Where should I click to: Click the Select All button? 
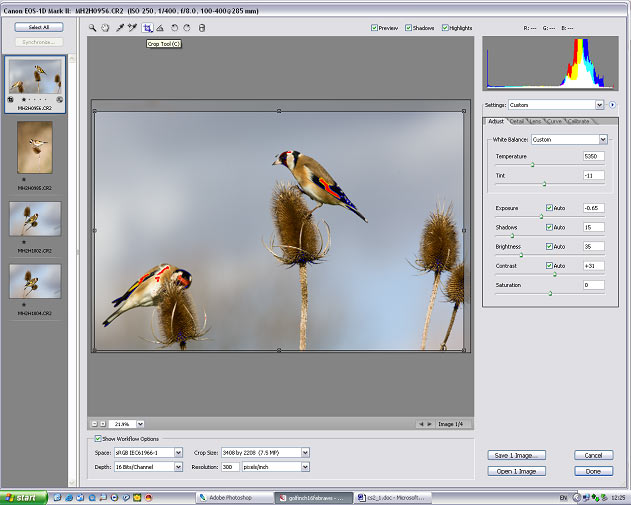tap(39, 27)
